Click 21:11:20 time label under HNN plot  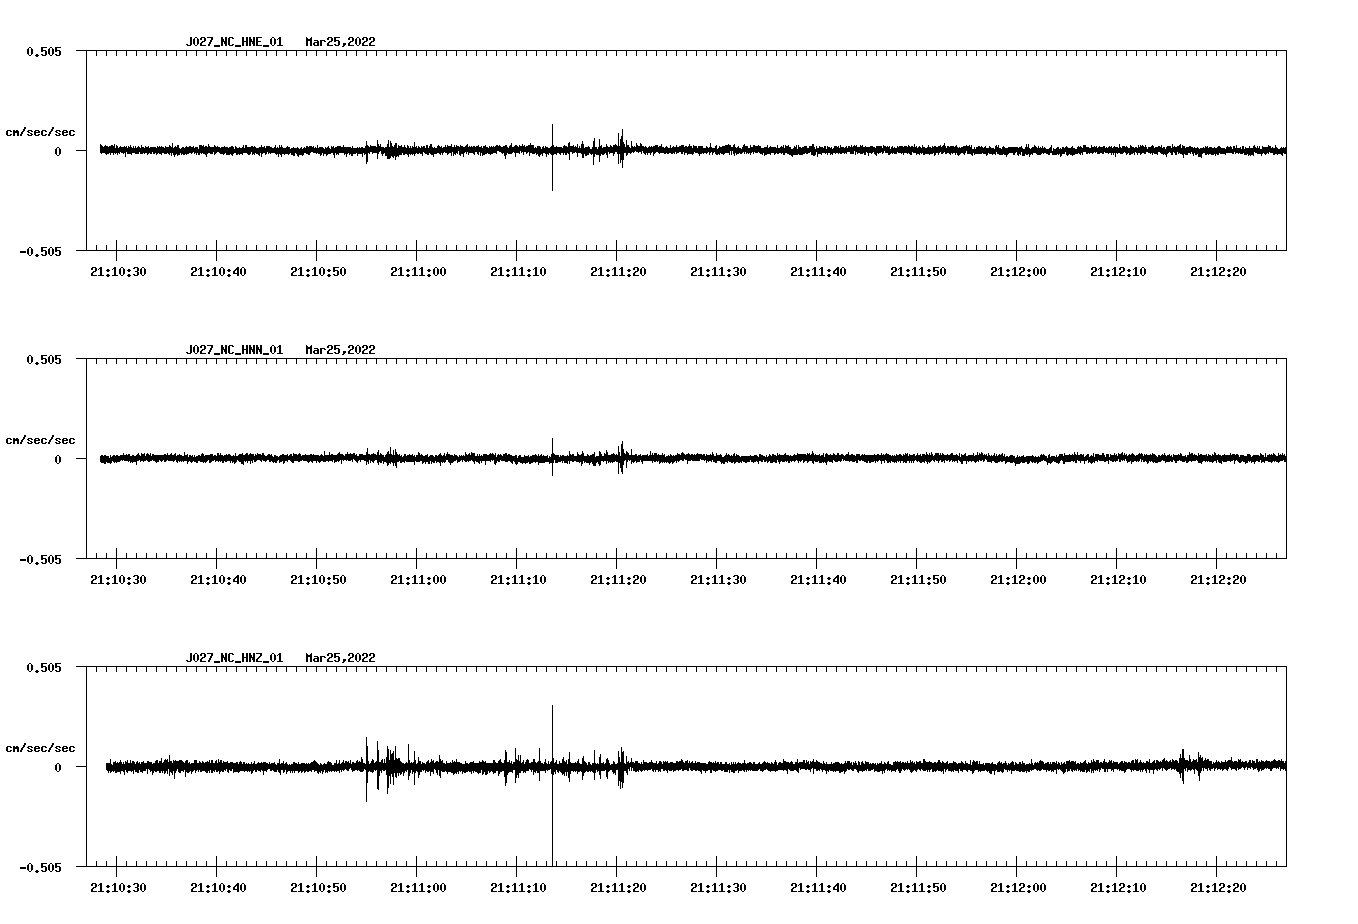[x=618, y=580]
